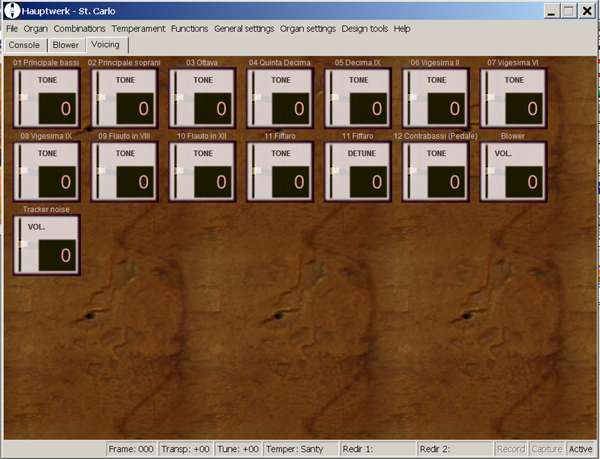This screenshot has width=600, height=459.
Task: Select the Voicing tab
Action: pos(106,45)
